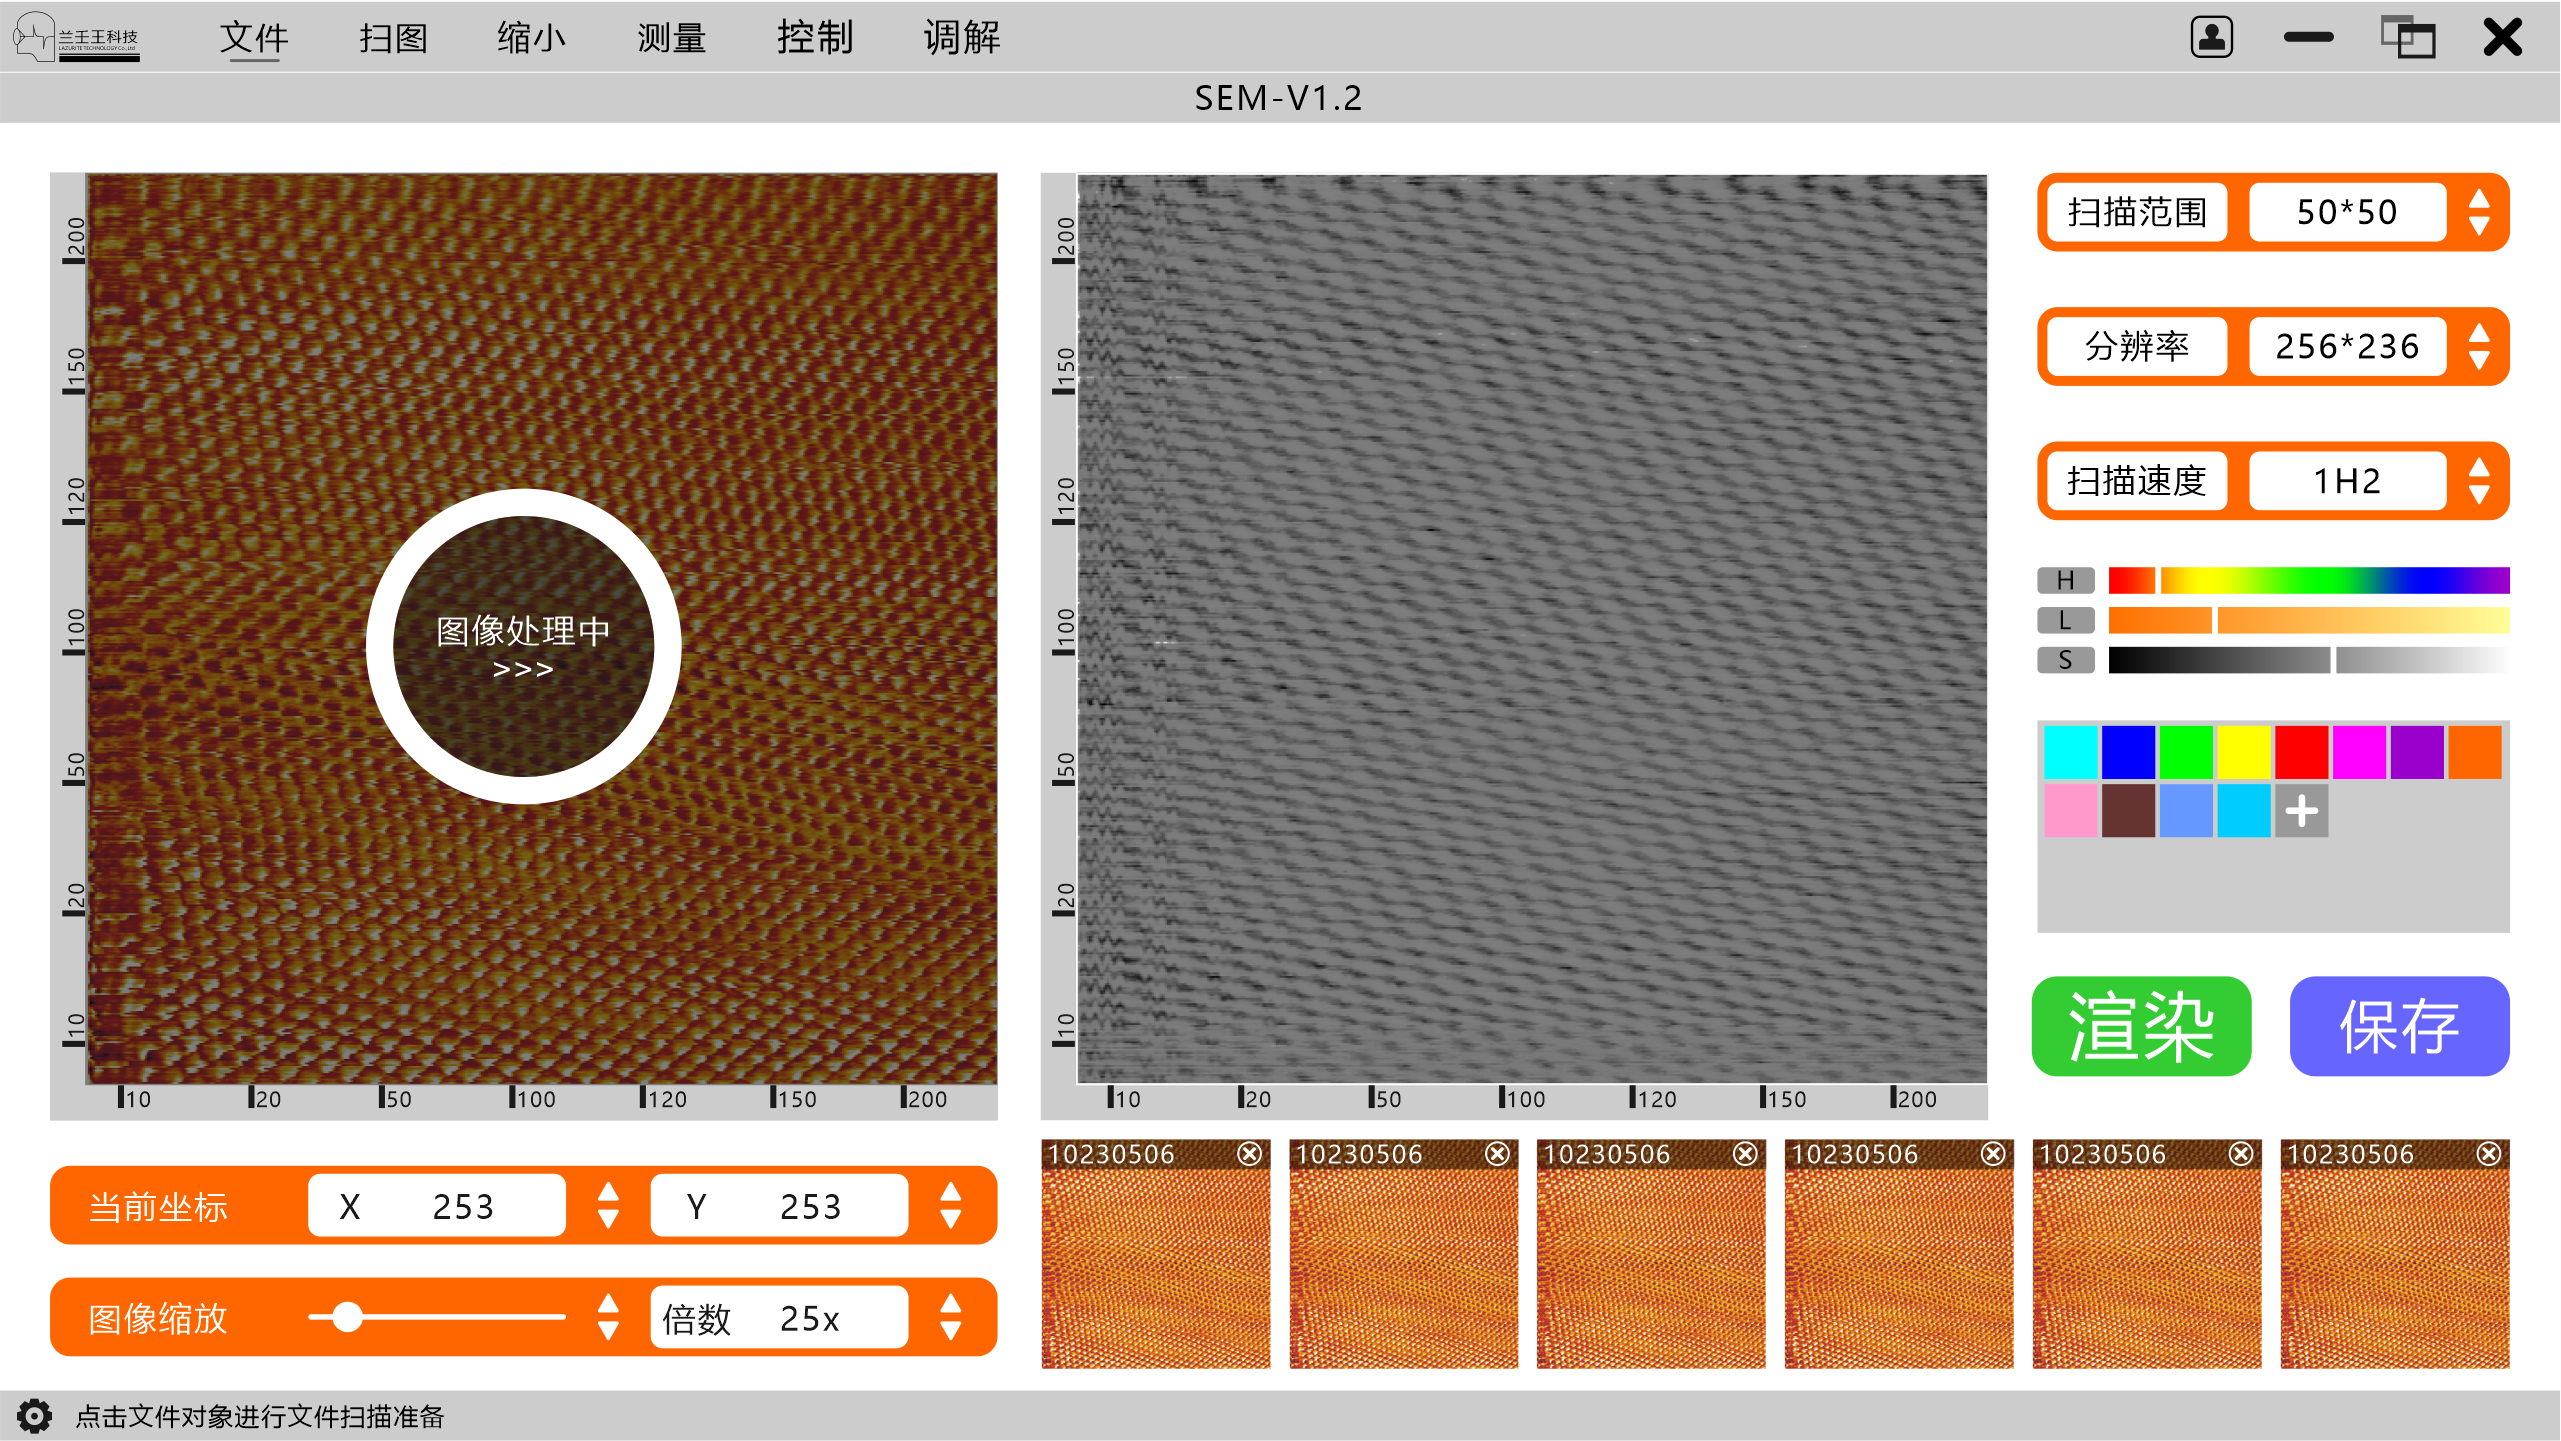This screenshot has height=1441, width=2561.
Task: Increase the 扫描范围 value with up arrow
Action: pos(2479,198)
